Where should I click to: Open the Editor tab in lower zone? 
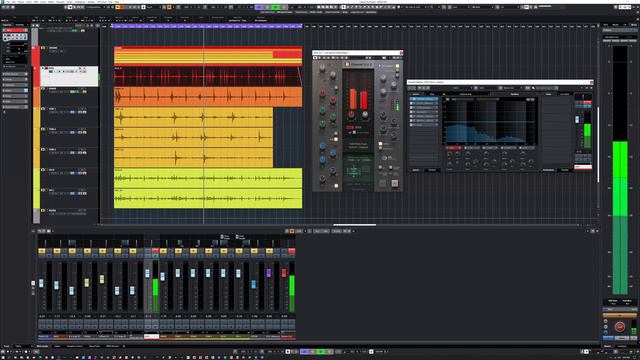tap(57, 346)
